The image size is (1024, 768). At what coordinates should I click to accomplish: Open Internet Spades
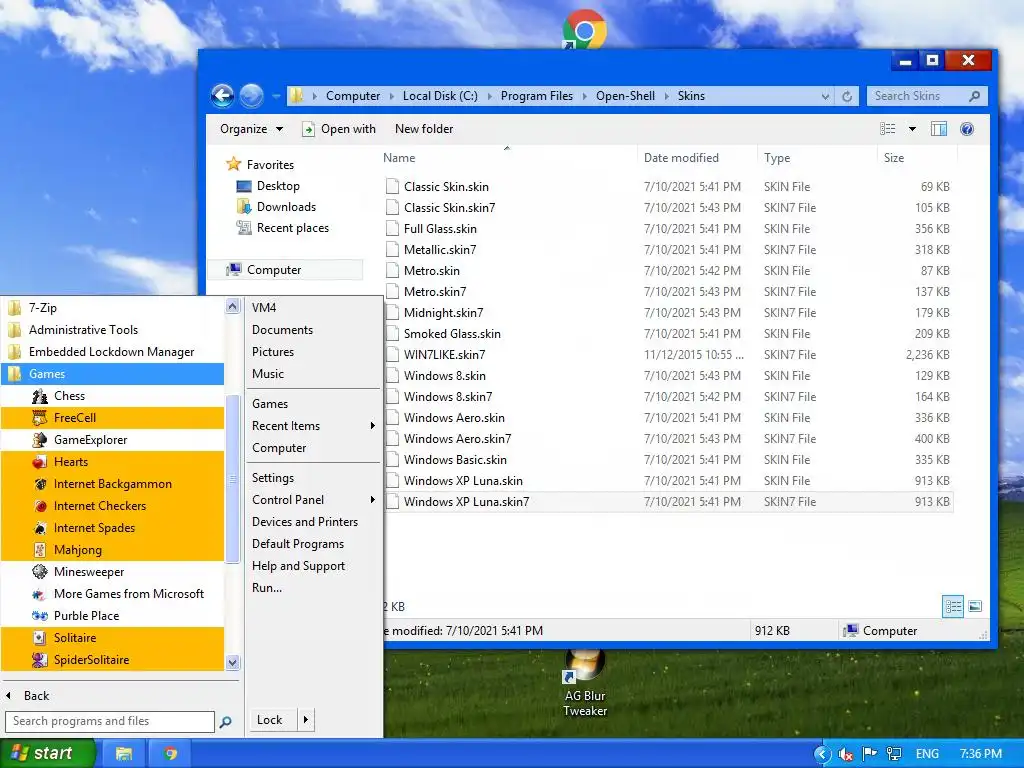tap(112, 528)
